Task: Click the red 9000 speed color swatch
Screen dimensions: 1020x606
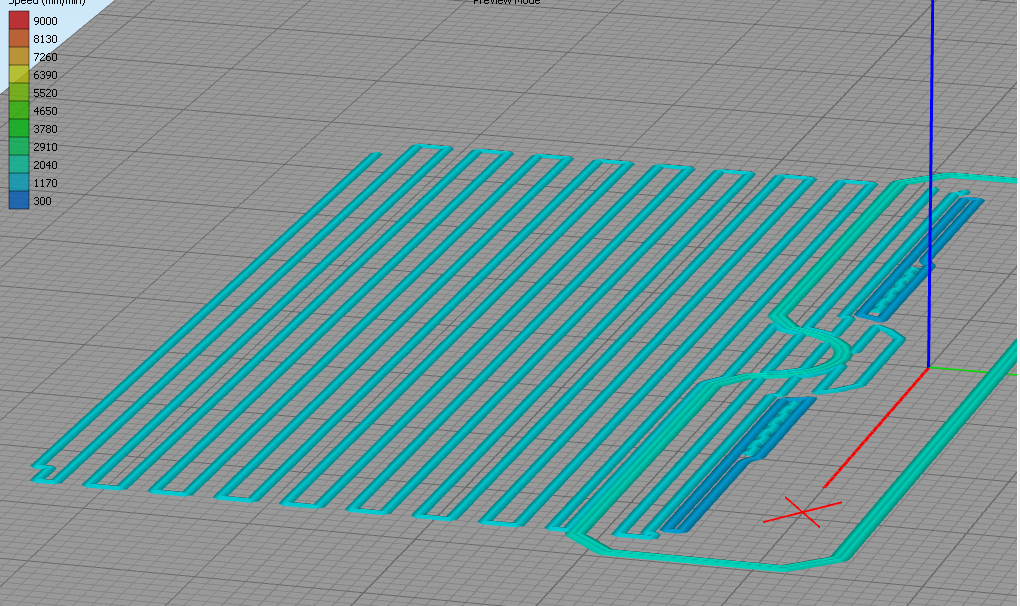Action: pyautogui.click(x=19, y=20)
